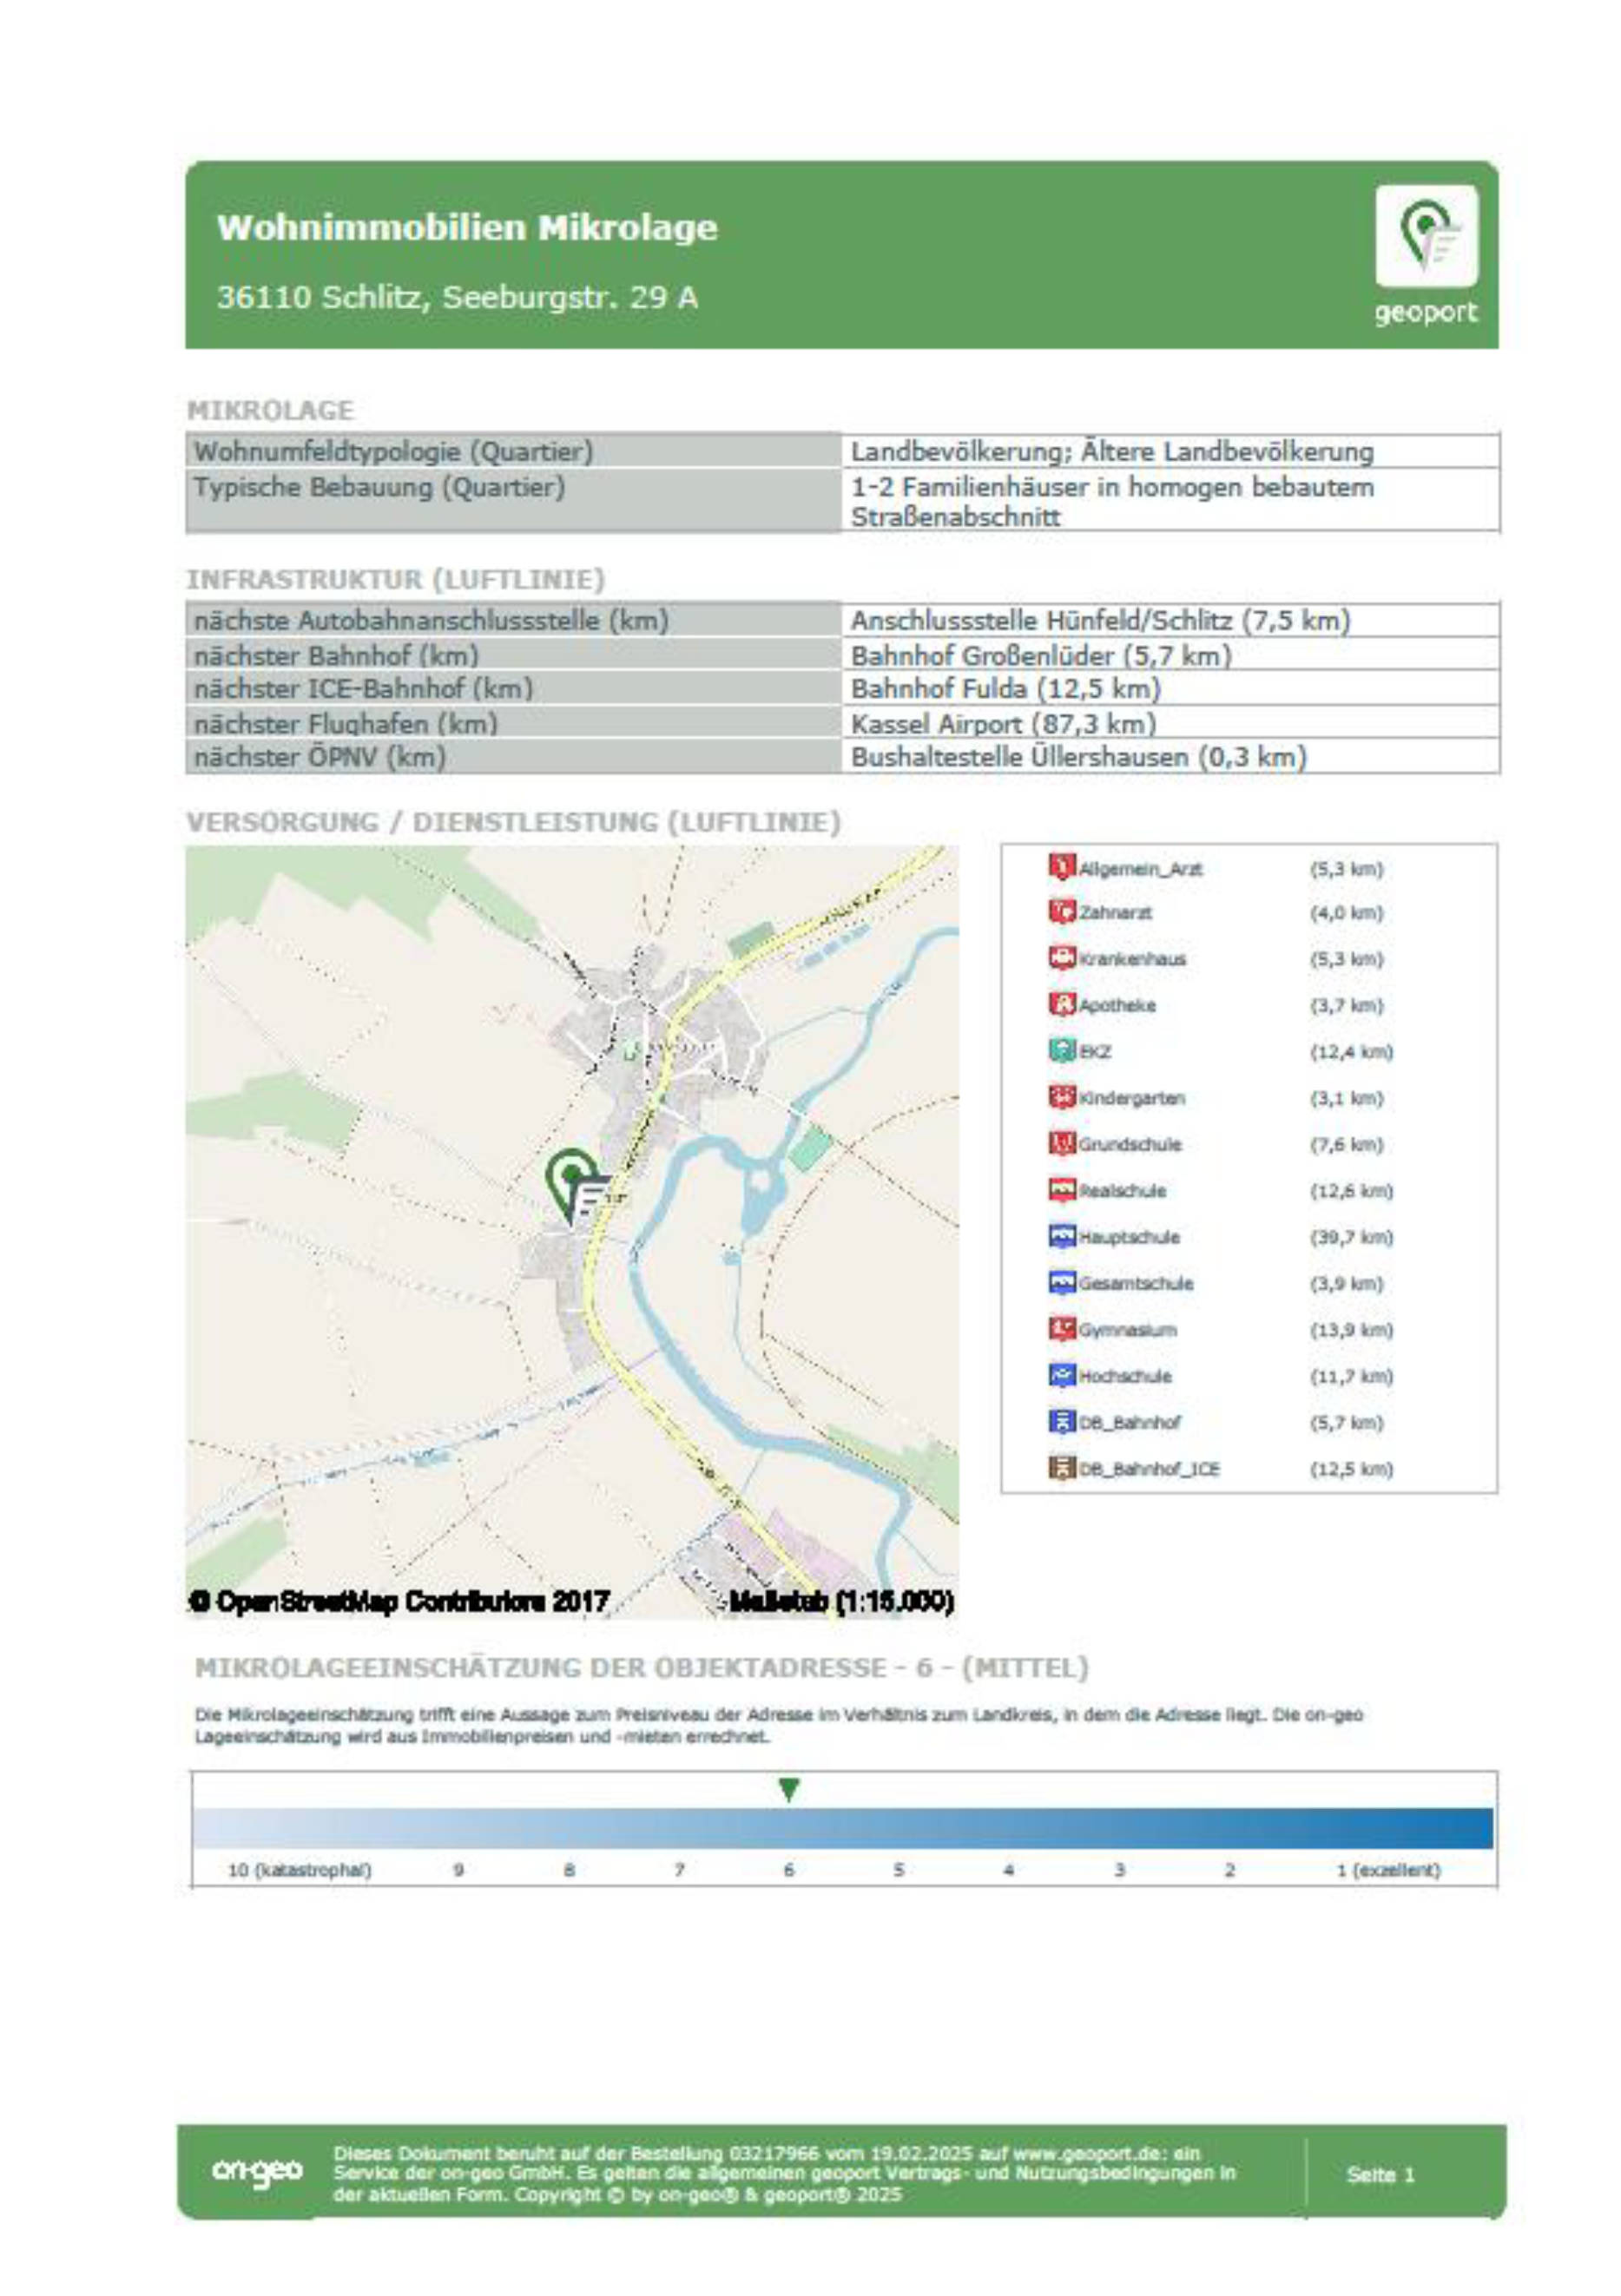Viewport: 1621px width, 2296px height.
Task: Click the green triangle rating marker
Action: pyautogui.click(x=789, y=1790)
